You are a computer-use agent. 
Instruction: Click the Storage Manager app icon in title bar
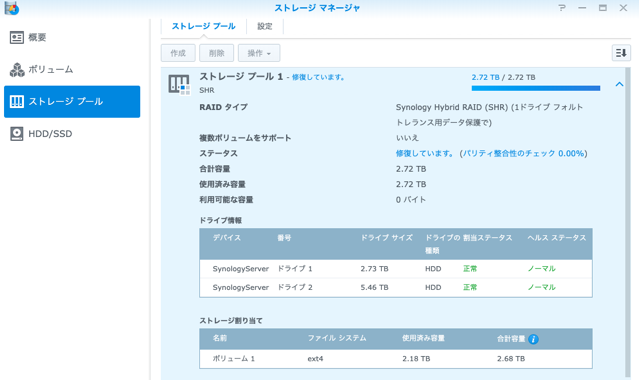11,8
